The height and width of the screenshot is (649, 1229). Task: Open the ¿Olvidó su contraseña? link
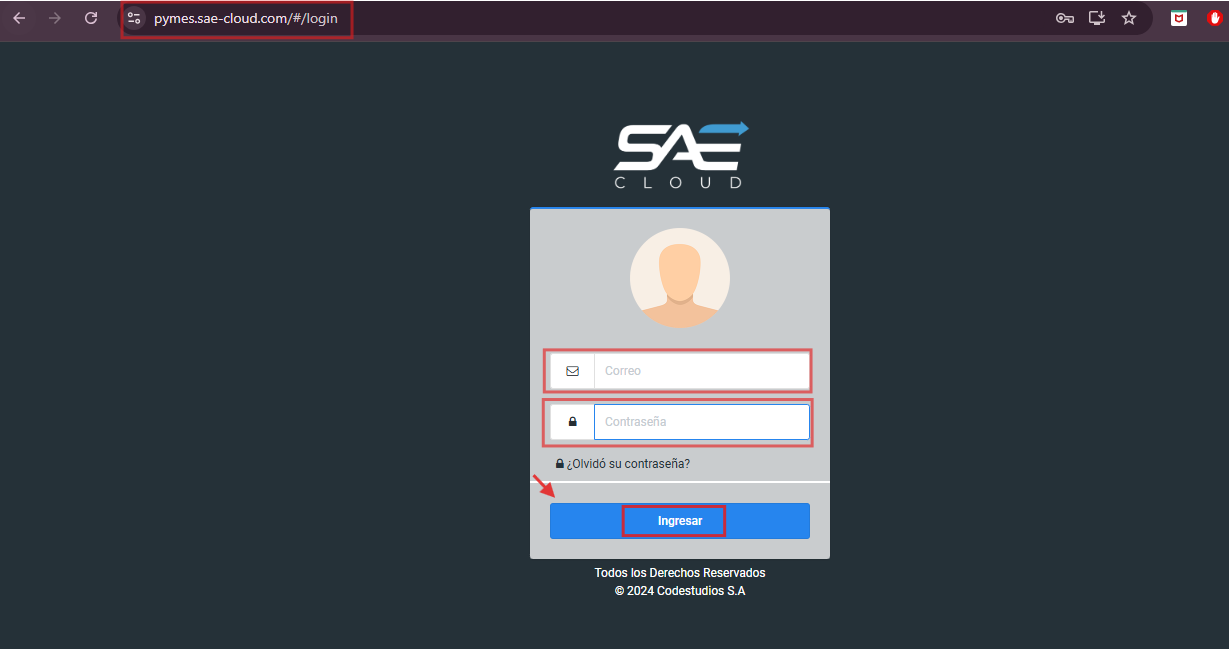(x=628, y=464)
